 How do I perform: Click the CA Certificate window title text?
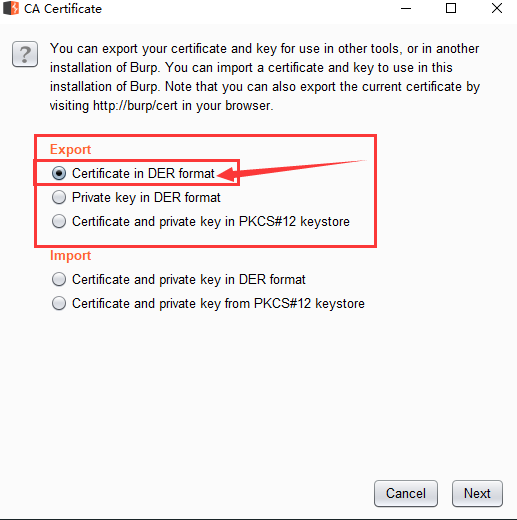(x=63, y=9)
